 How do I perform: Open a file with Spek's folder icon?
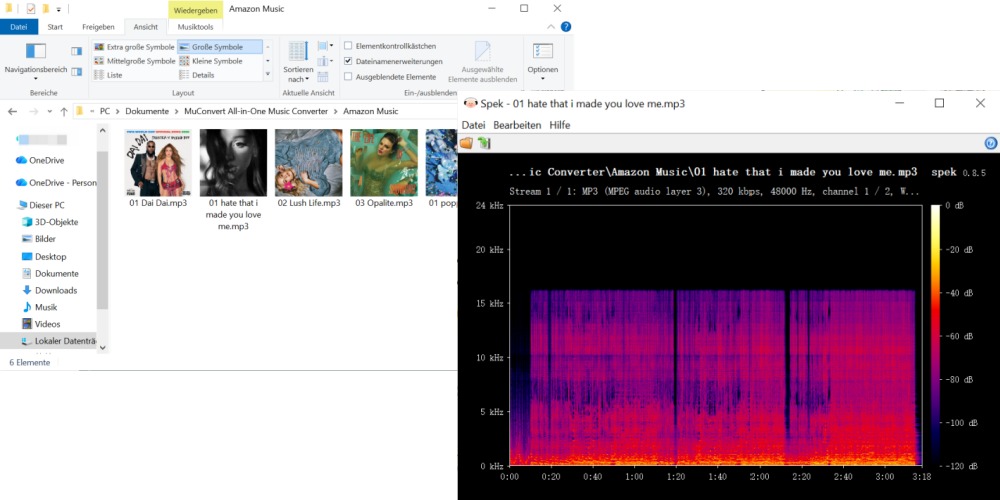pos(466,143)
